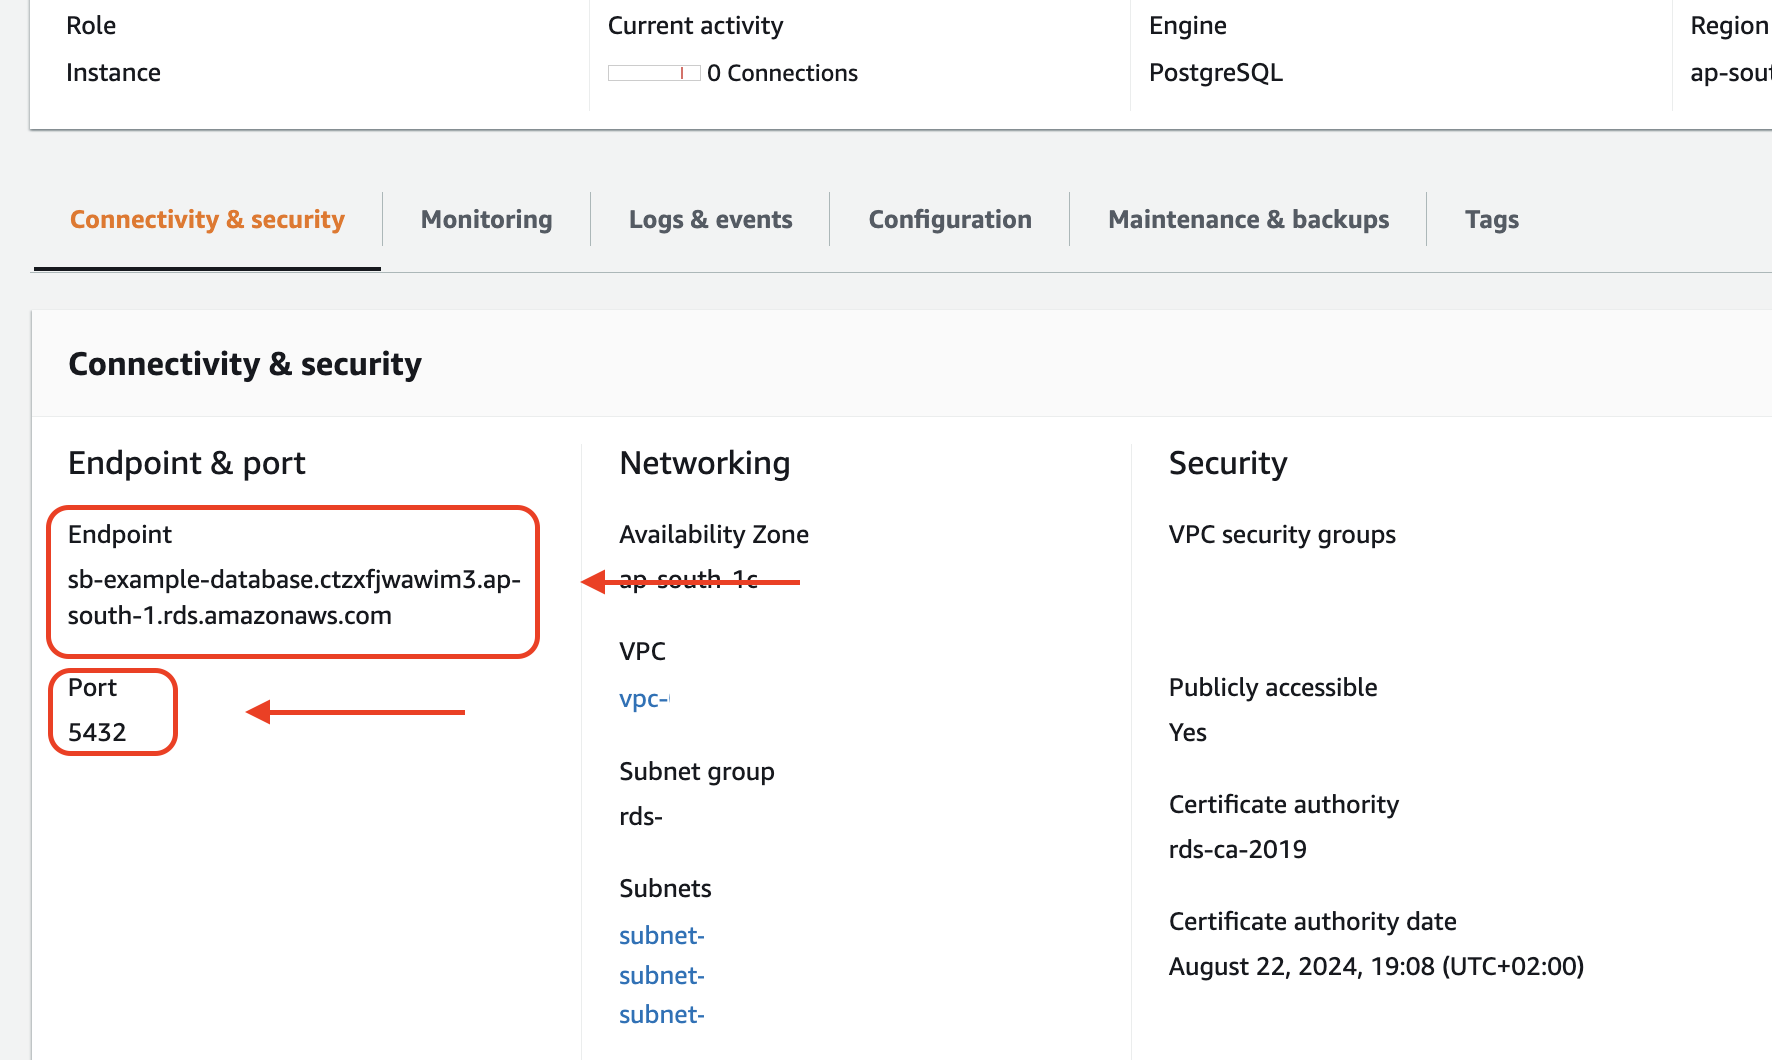
Task: Switch to the Monitoring tab
Action: 486,219
